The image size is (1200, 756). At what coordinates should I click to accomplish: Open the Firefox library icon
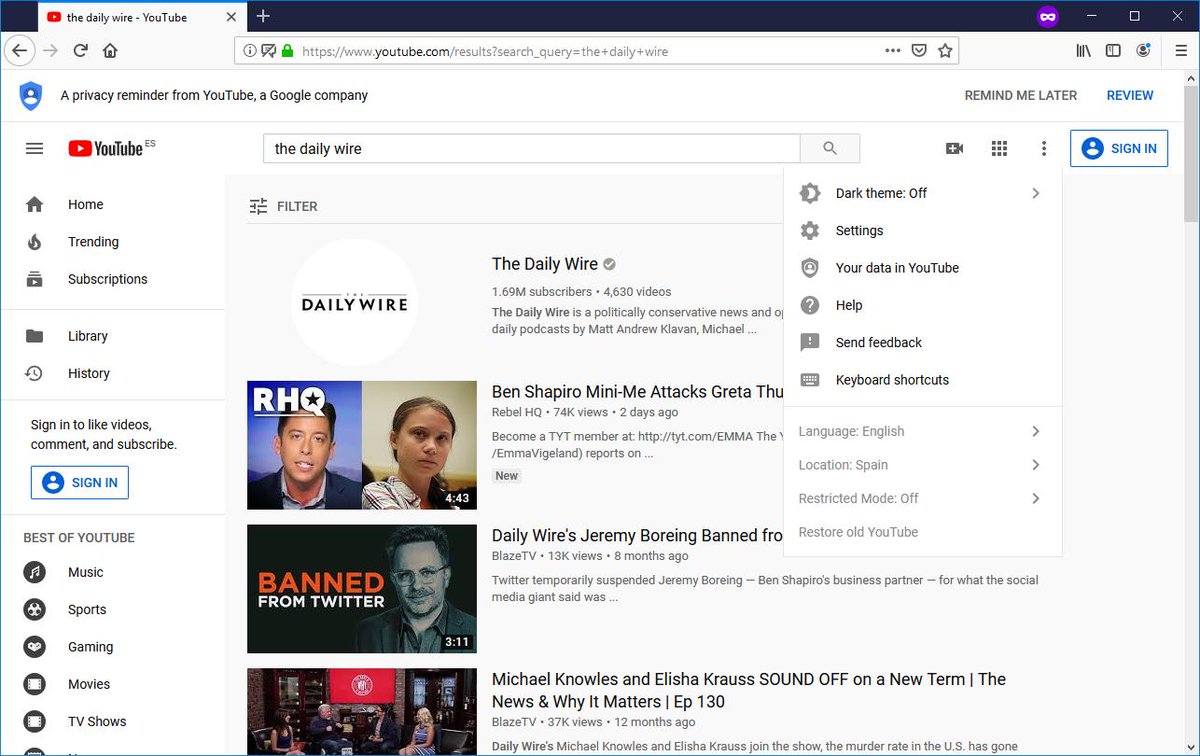pos(1083,50)
